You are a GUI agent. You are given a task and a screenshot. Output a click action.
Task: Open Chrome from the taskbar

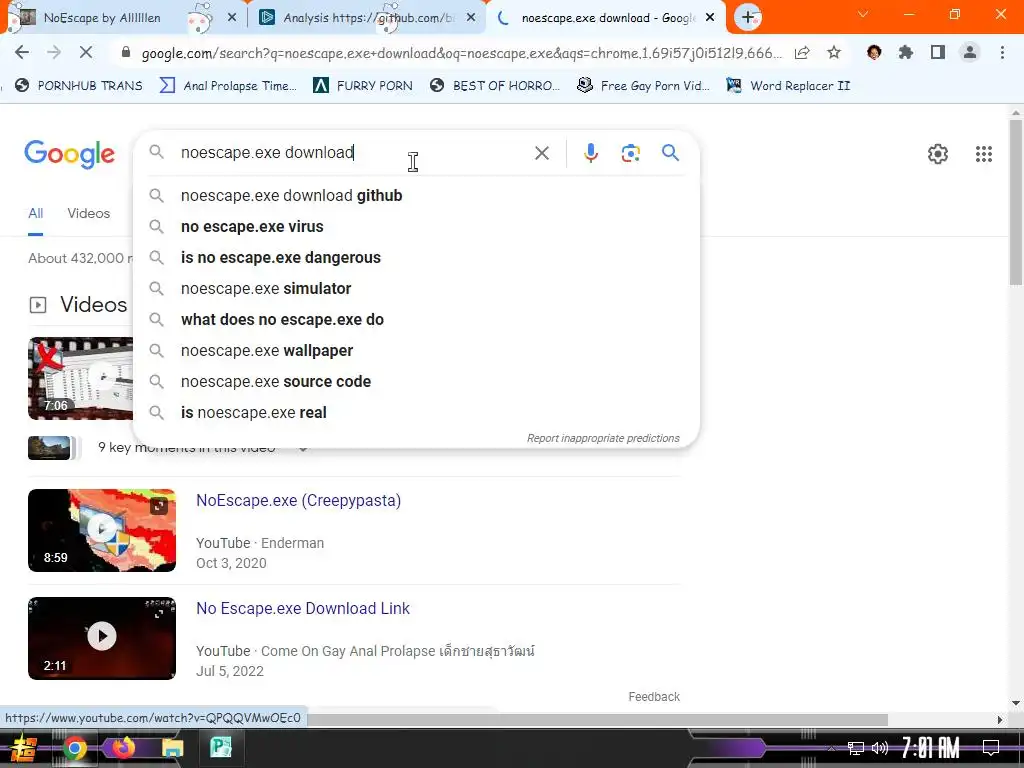click(x=74, y=748)
